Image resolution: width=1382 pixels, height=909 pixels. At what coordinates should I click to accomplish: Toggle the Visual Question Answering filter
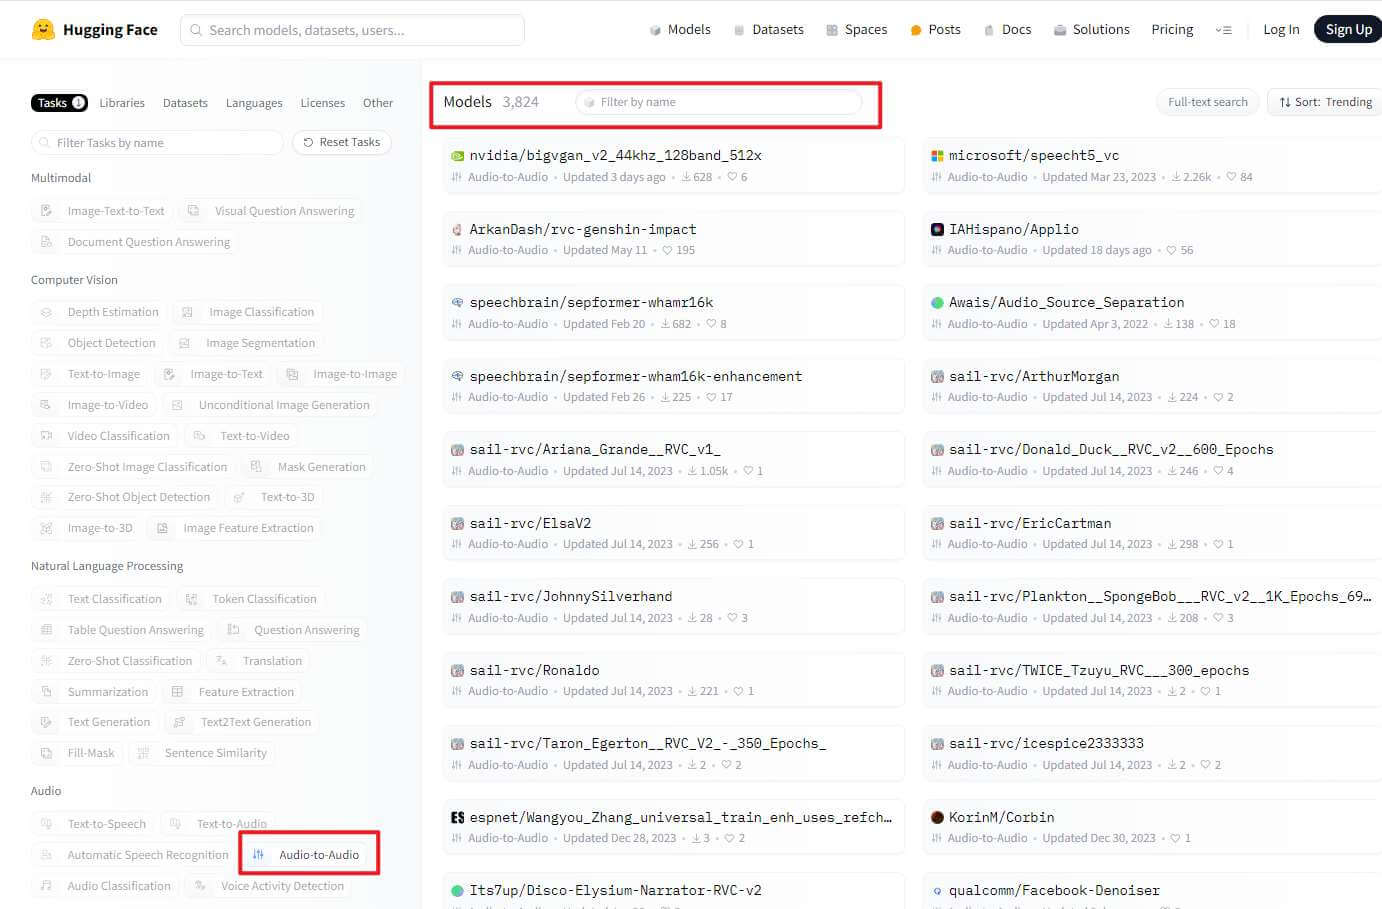pyautogui.click(x=270, y=211)
